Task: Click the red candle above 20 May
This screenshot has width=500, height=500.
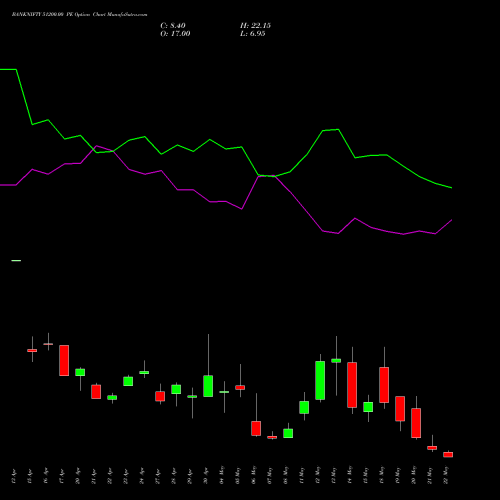Action: pyautogui.click(x=416, y=423)
